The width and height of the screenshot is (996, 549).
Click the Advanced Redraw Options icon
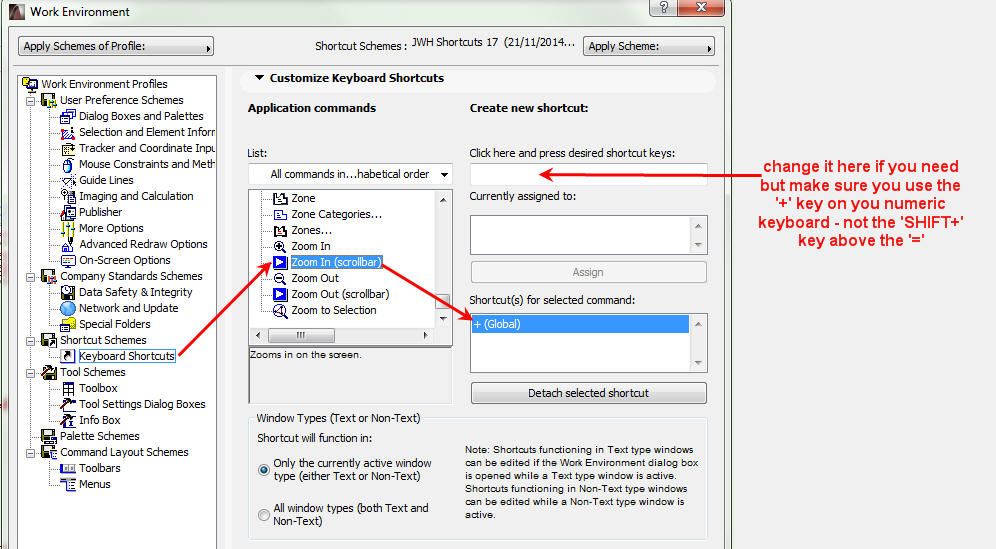tap(67, 245)
